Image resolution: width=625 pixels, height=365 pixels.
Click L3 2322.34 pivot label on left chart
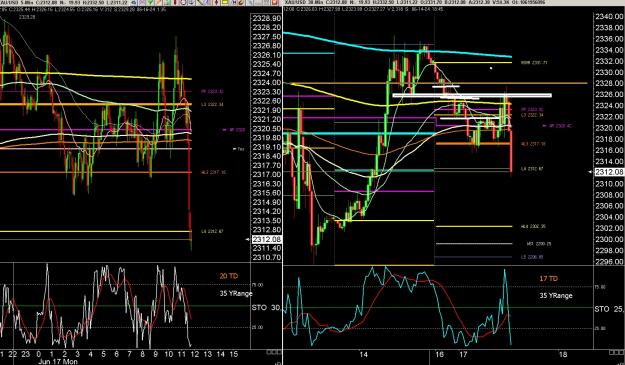tap(212, 104)
